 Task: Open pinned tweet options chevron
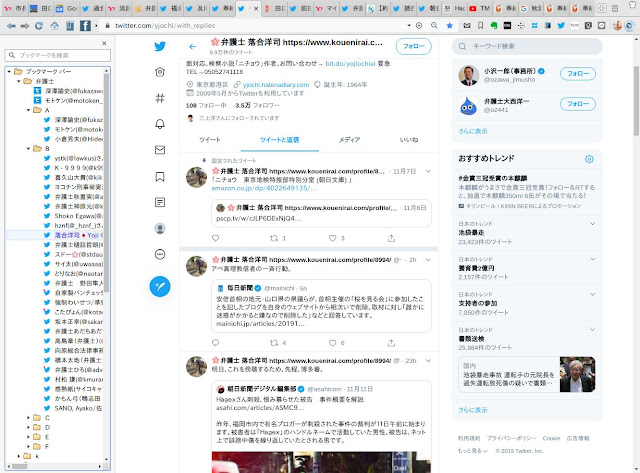tap(428, 171)
